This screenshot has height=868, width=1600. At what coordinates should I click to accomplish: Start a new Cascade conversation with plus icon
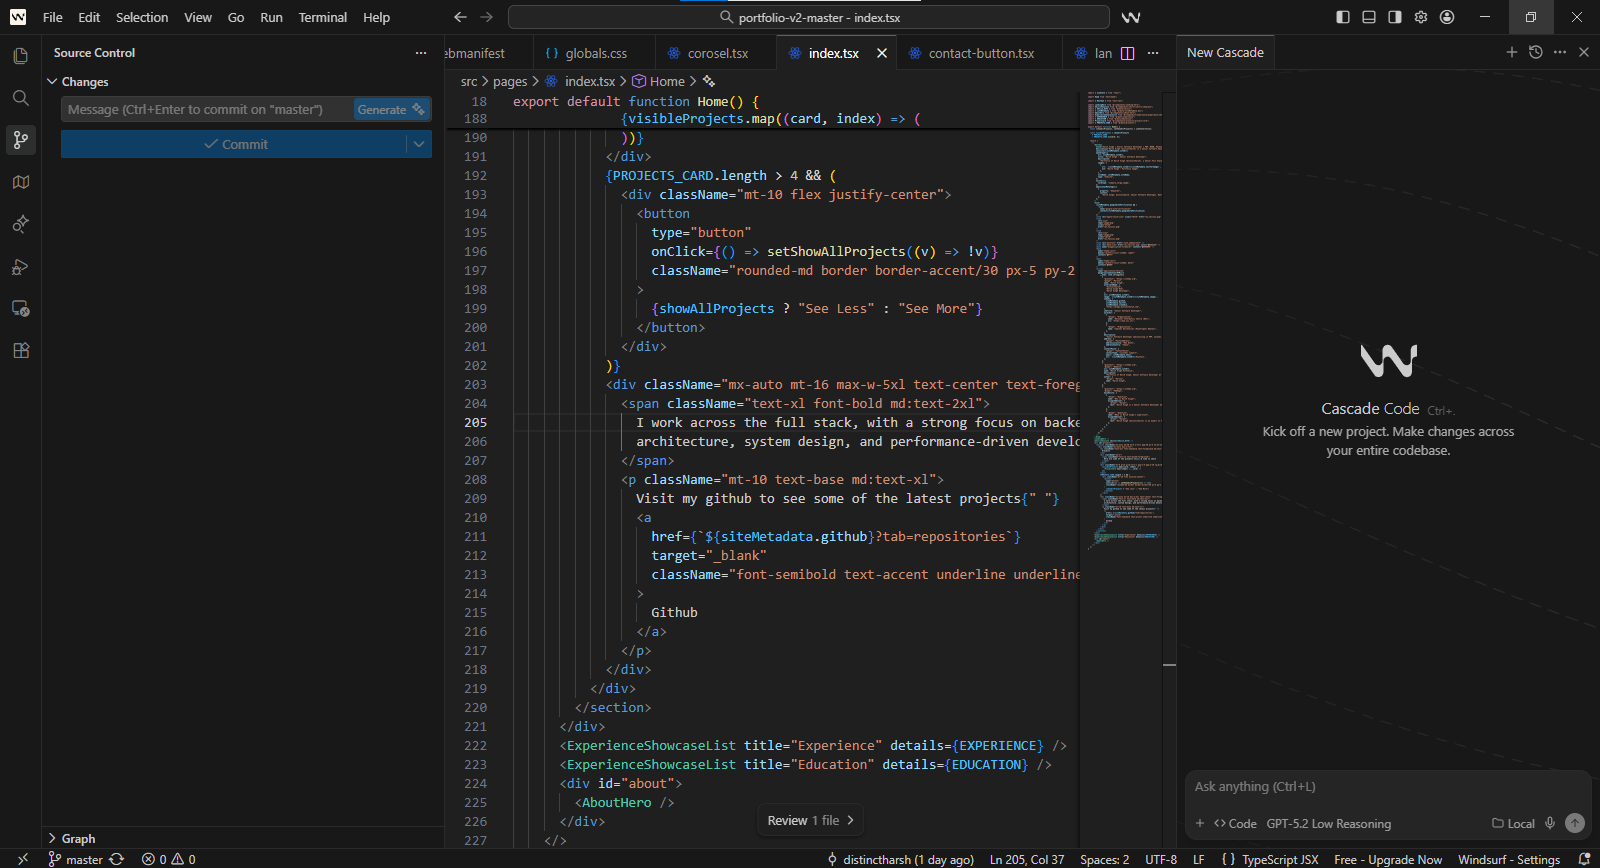[x=1511, y=52]
